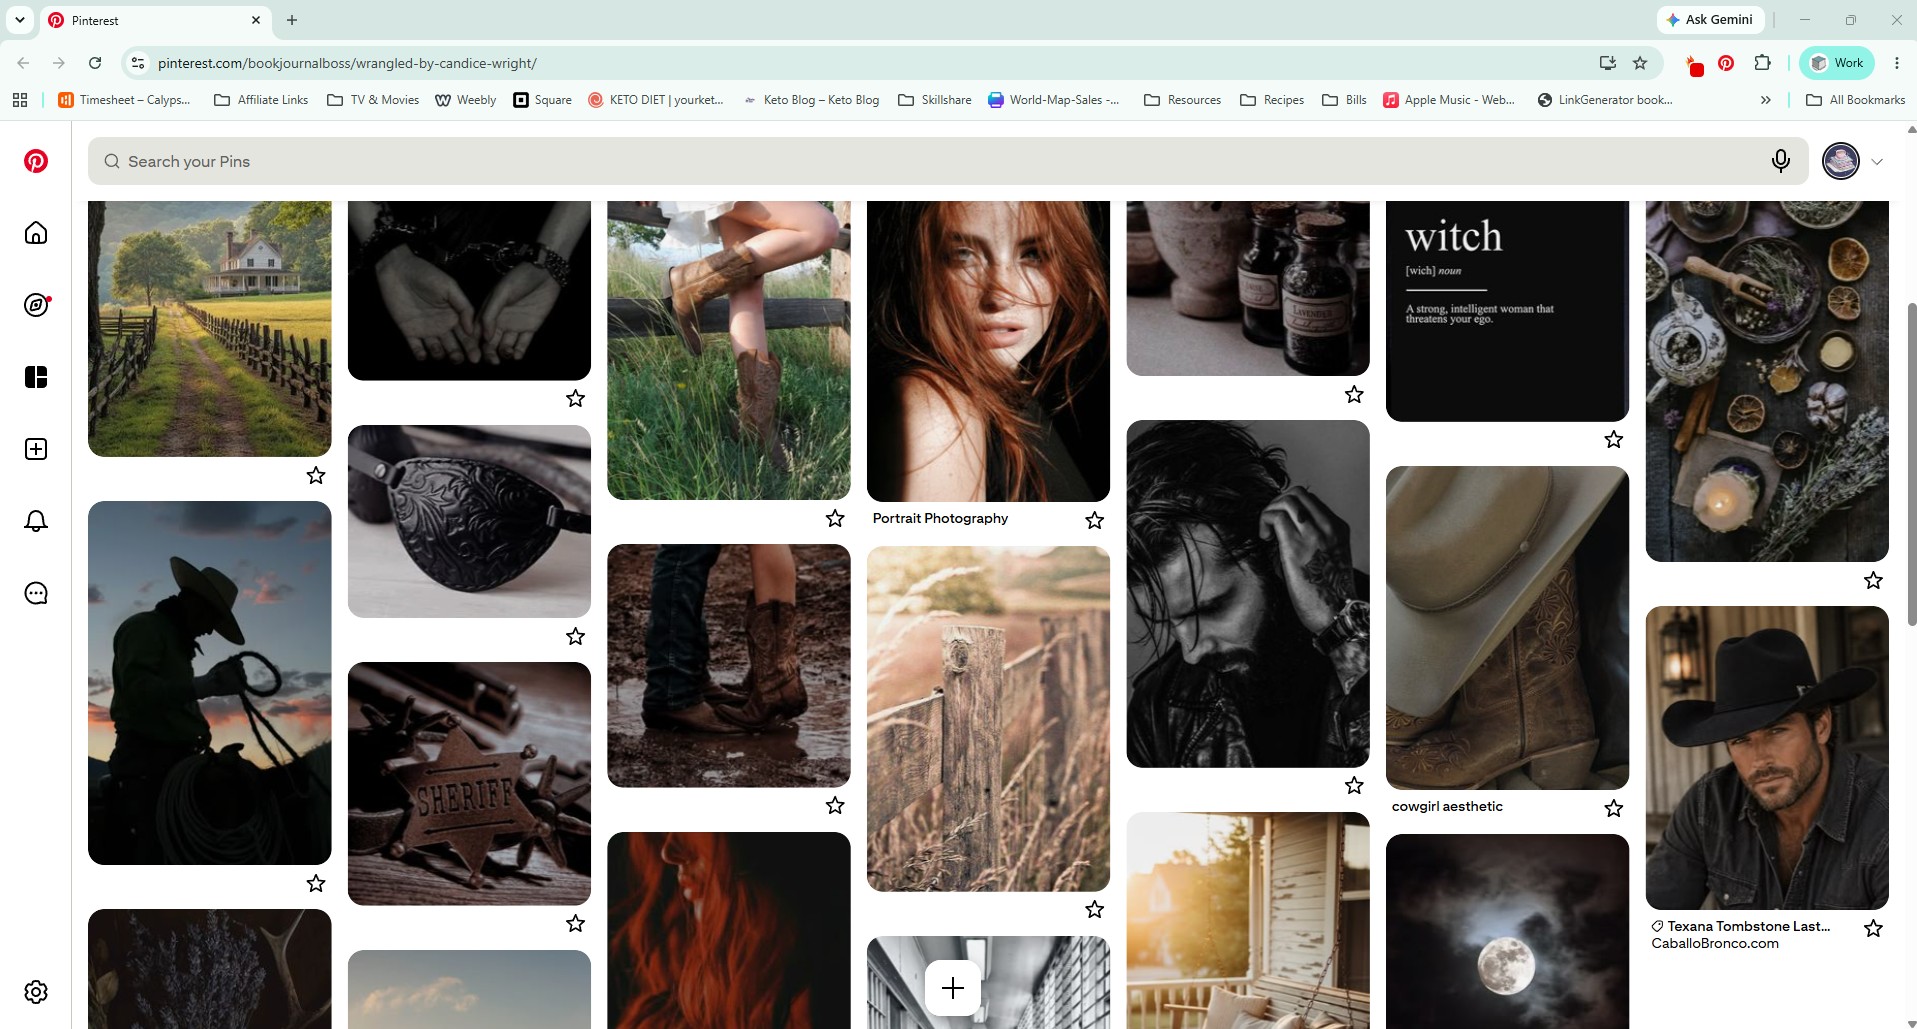This screenshot has width=1917, height=1029.
Task: Open the CaballoBronco.com link
Action: click(x=1715, y=943)
